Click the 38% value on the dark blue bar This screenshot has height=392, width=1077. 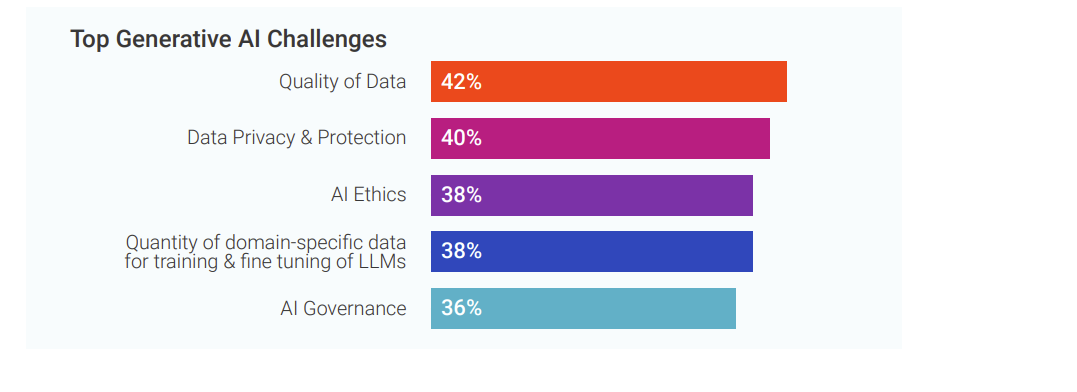(461, 251)
